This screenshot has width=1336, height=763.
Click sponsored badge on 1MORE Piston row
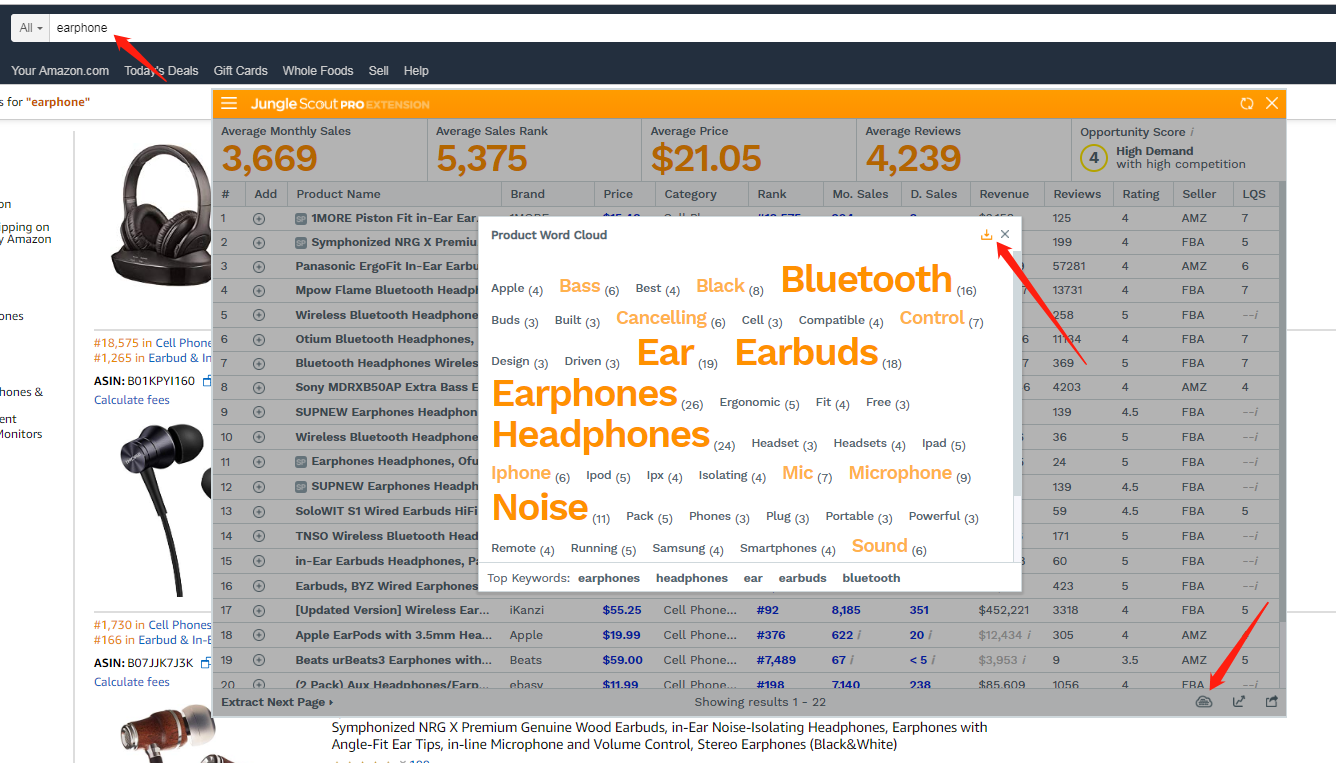click(x=301, y=218)
